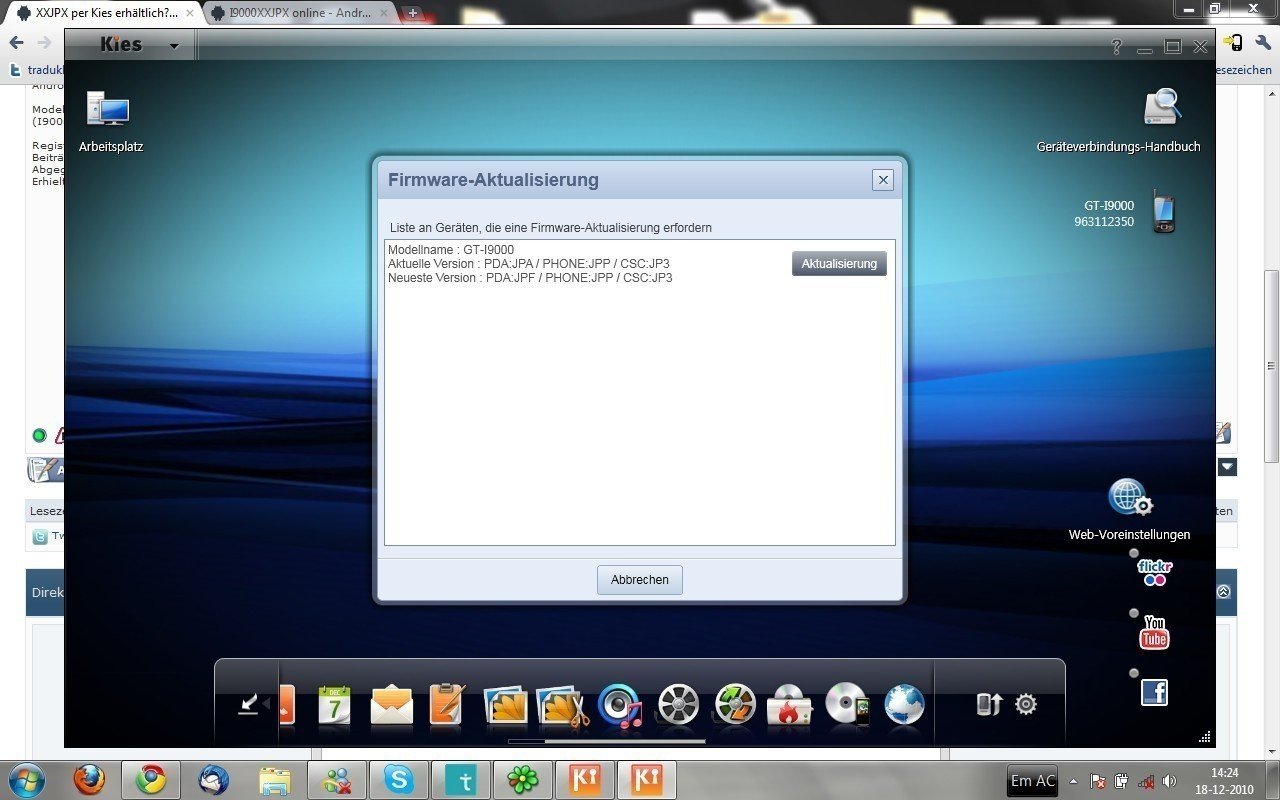Close the Firmware-Aktualisierung dialog
Screen dimensions: 1280x800
point(882,180)
